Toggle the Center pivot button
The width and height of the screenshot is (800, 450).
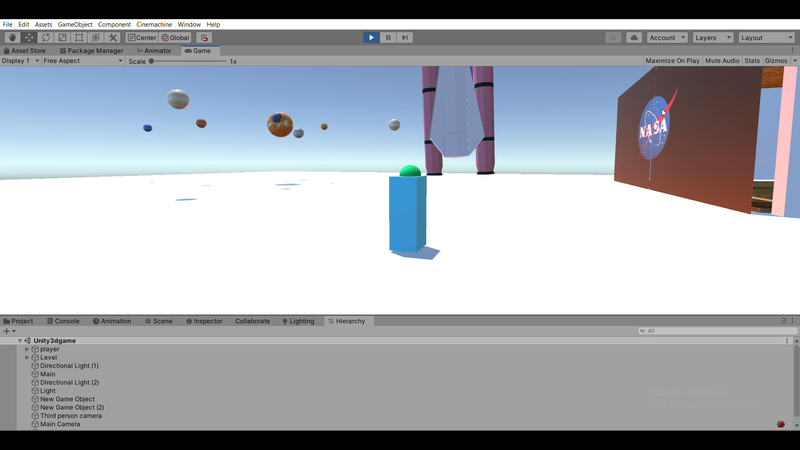pyautogui.click(x=142, y=38)
